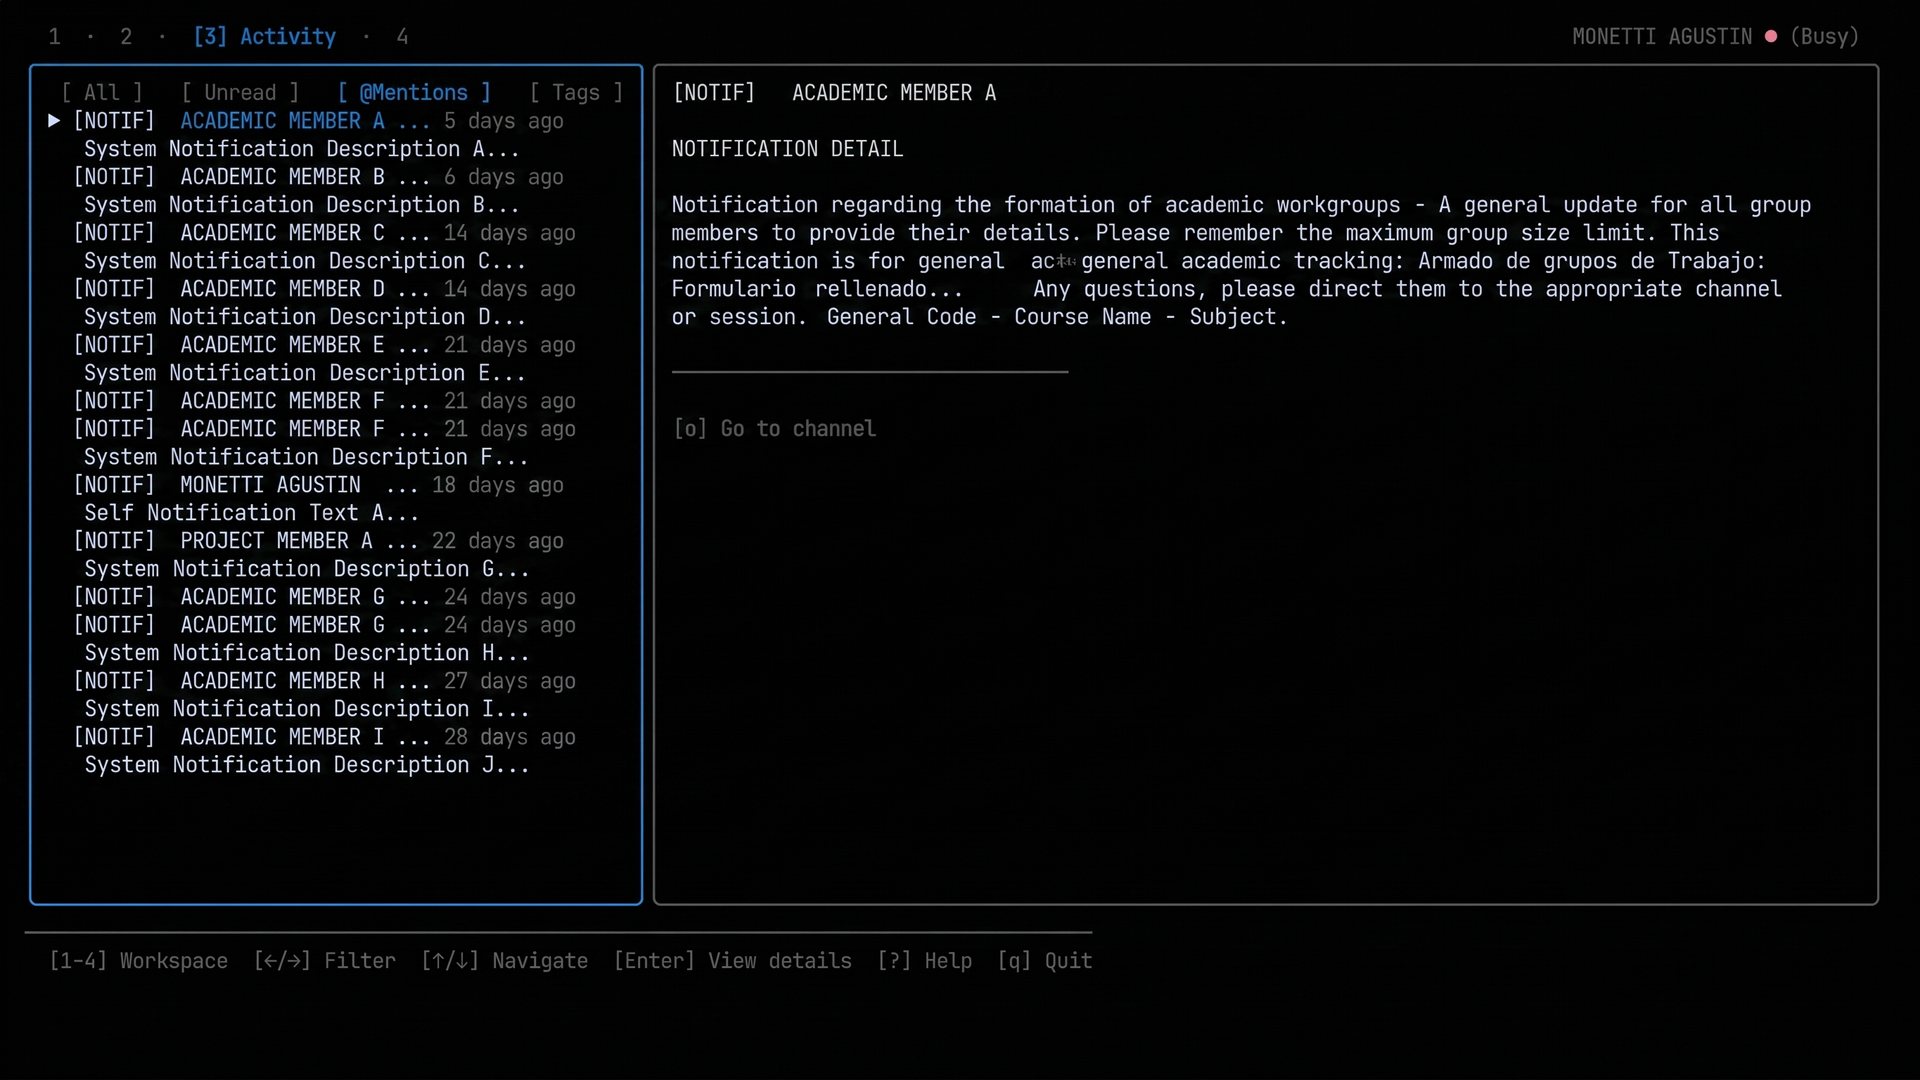Switch to workspace 4

[x=402, y=37]
